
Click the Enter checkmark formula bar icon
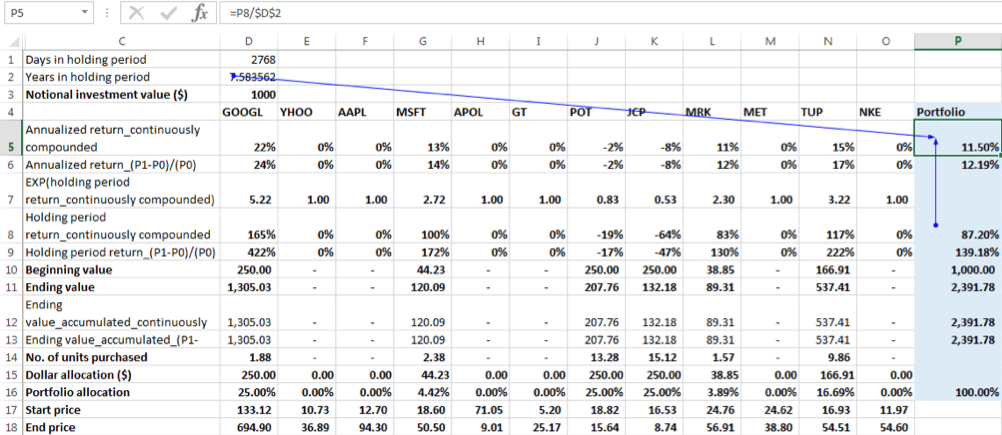pos(167,13)
